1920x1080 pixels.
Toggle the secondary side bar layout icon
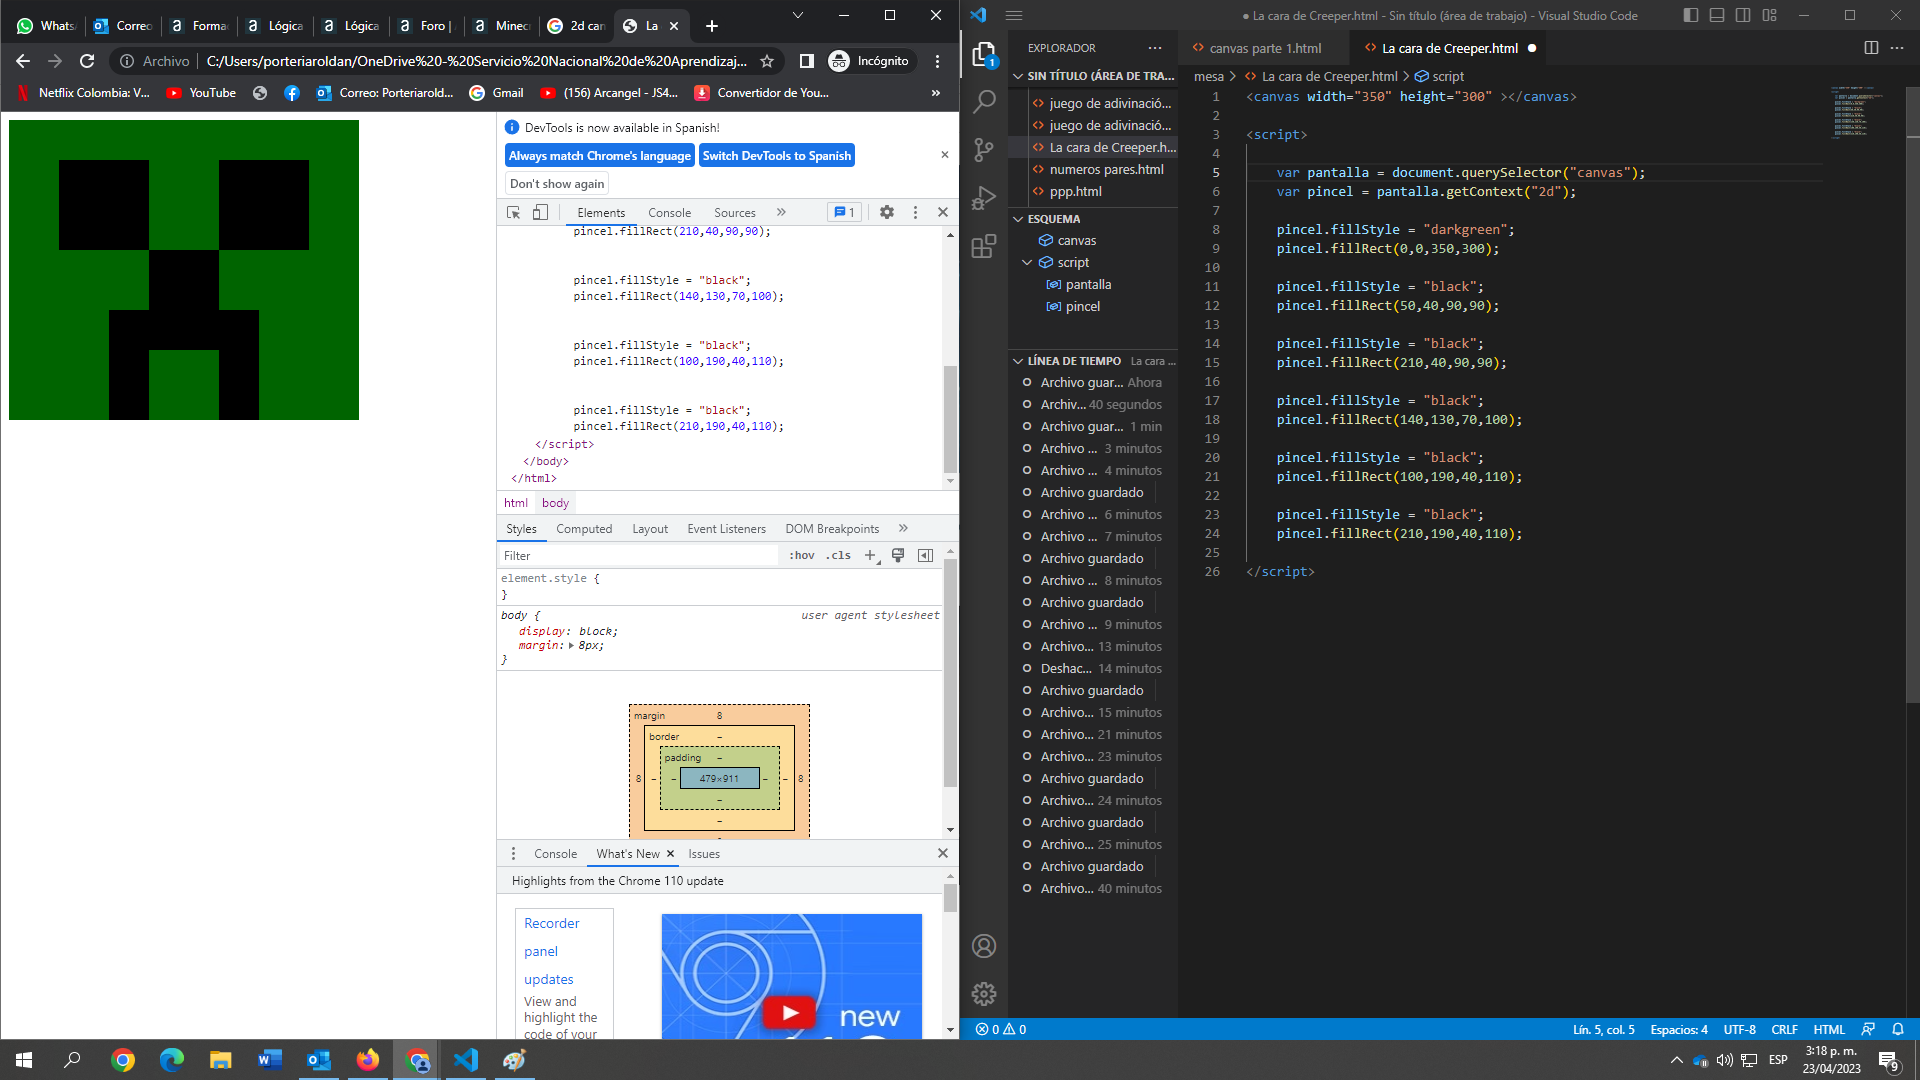coord(1743,15)
